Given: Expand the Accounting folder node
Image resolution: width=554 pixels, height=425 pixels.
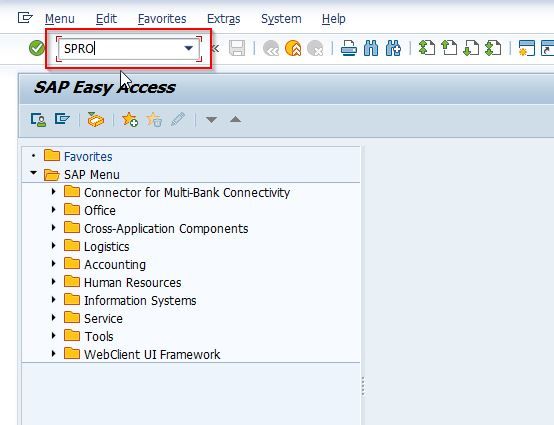Looking at the screenshot, I should click(x=54, y=264).
